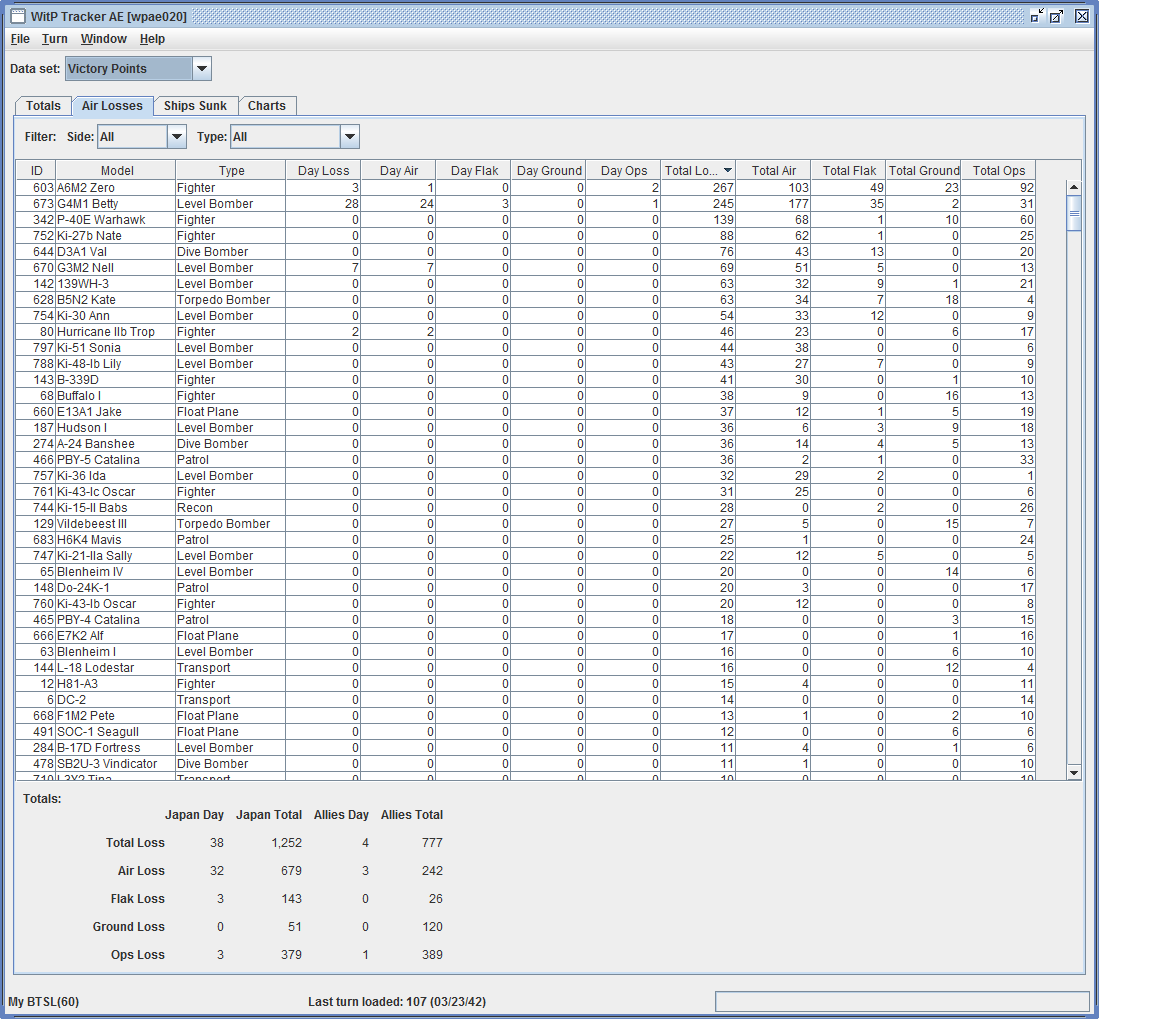The image size is (1152, 1019).
Task: Select the Air Losses tab
Action: (112, 106)
